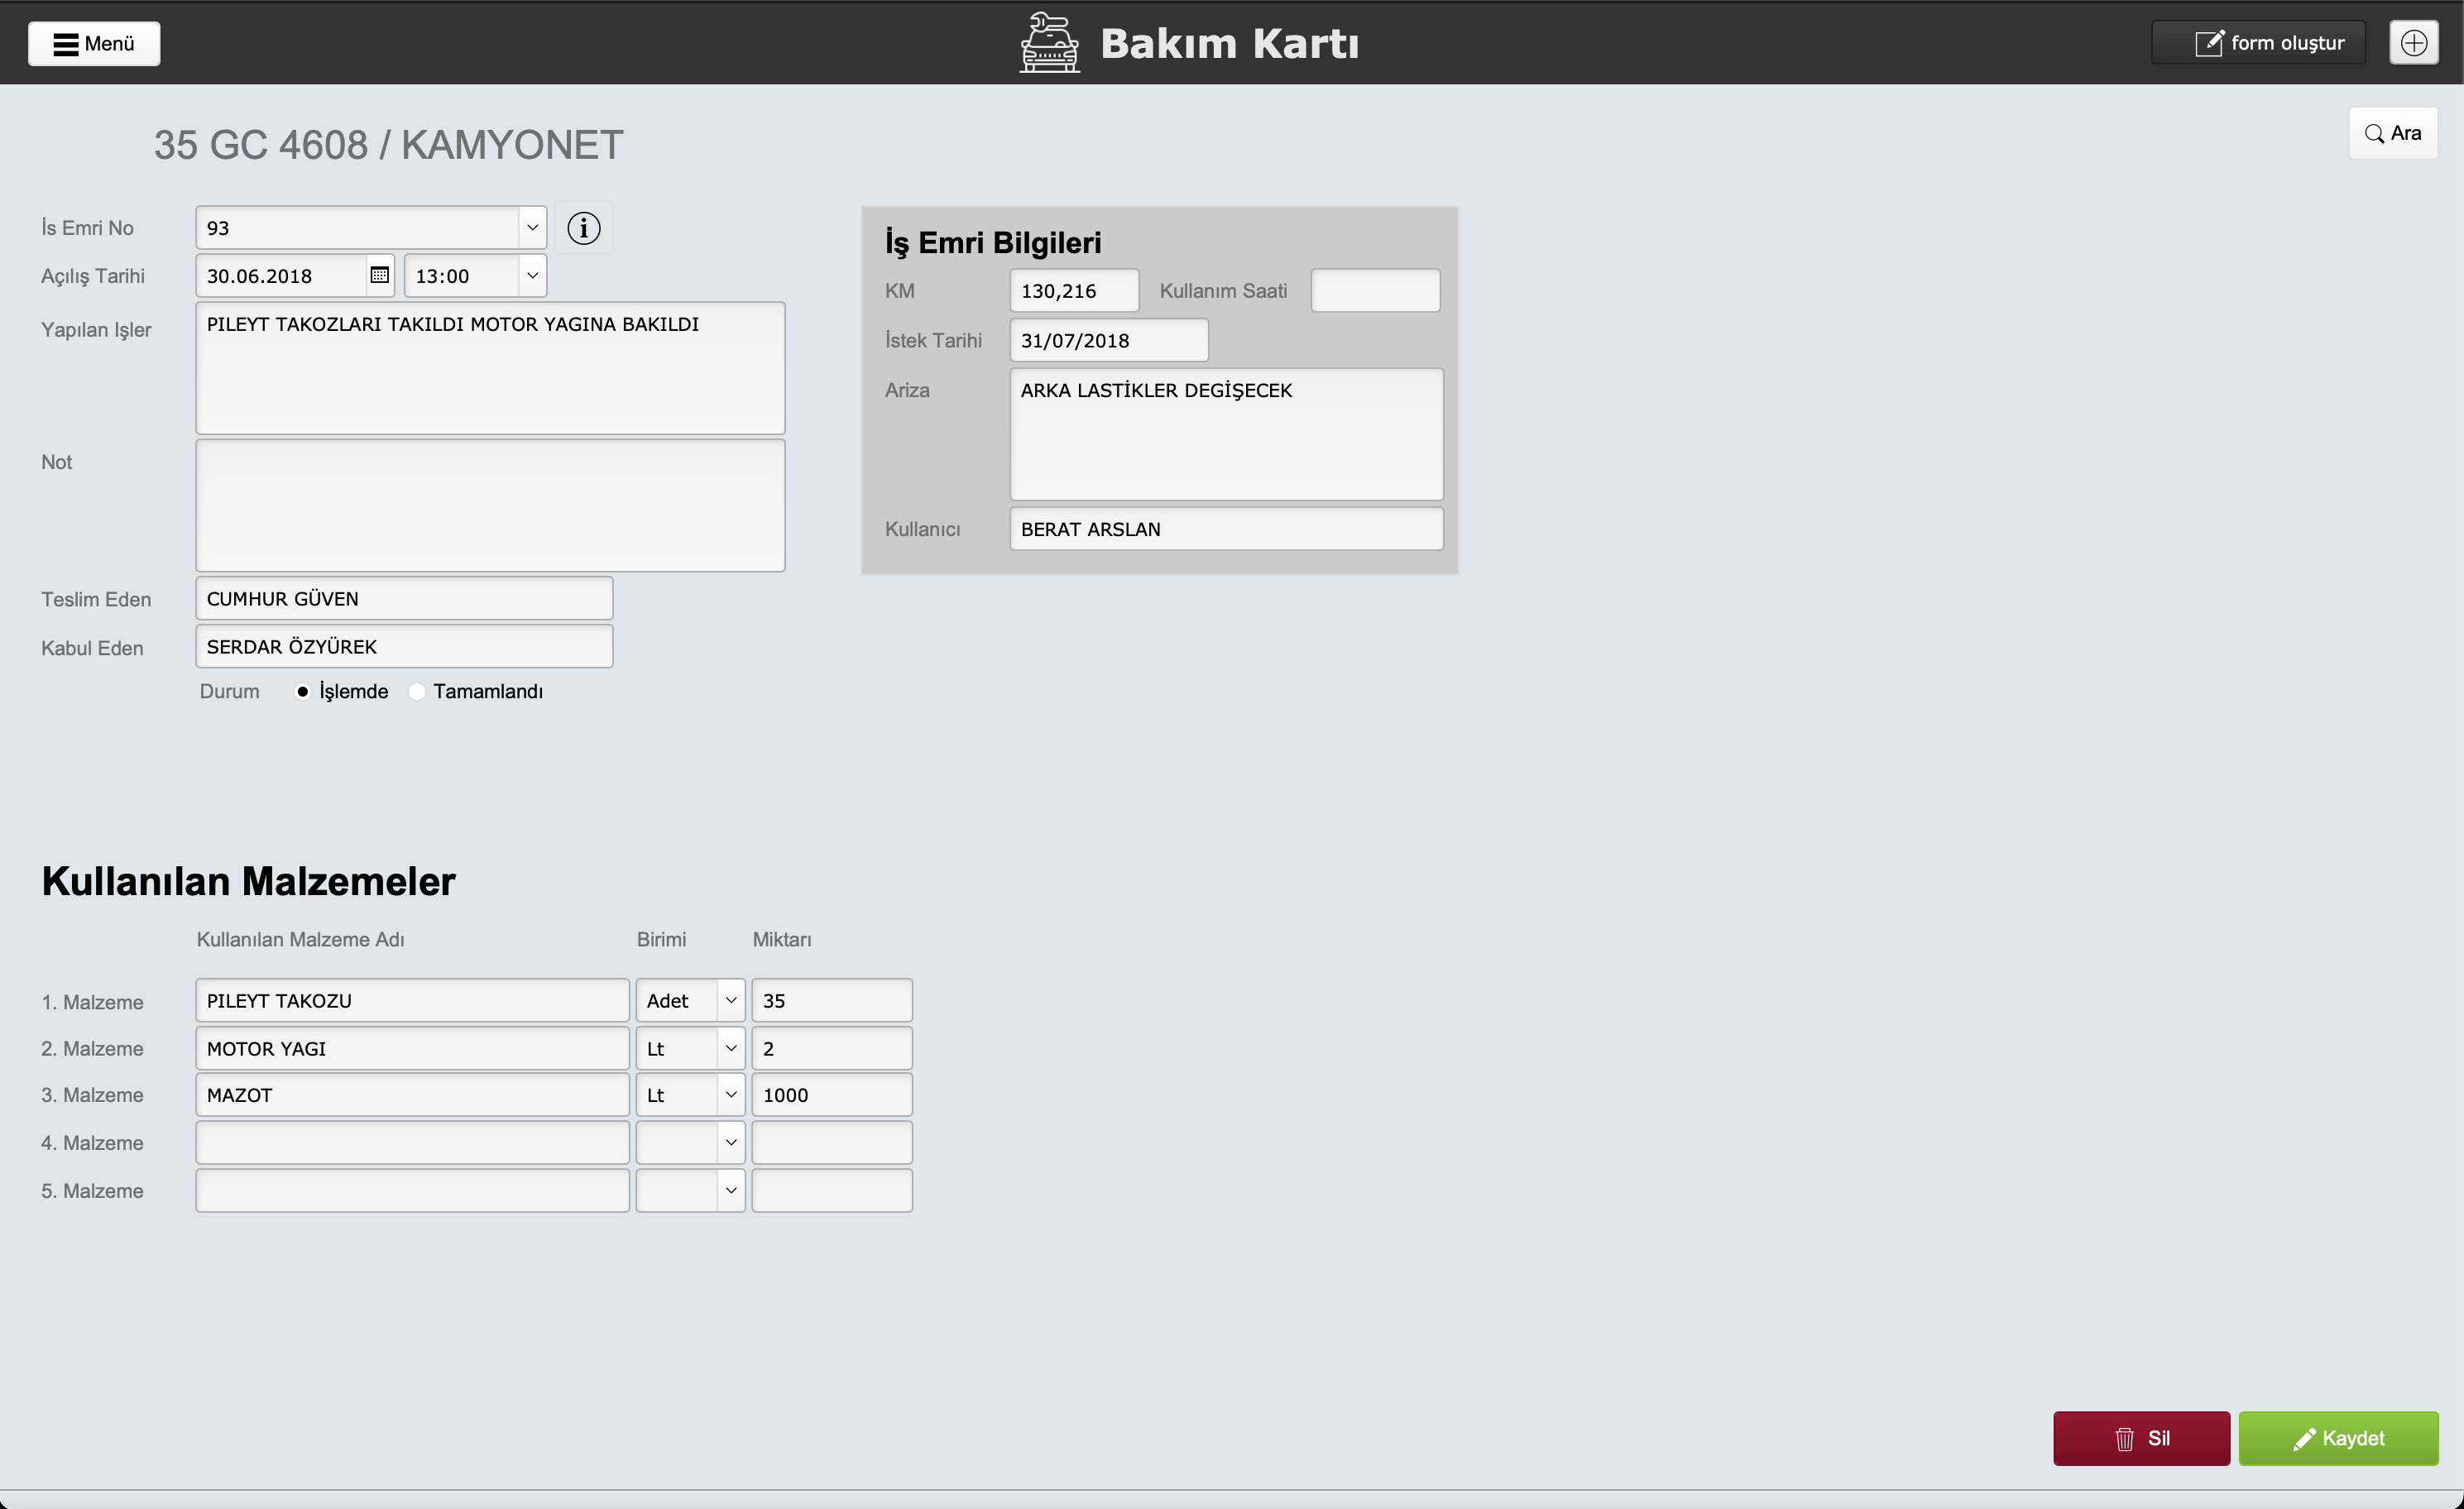Viewport: 2464px width, 1509px height.
Task: Click the red Sil delete button
Action: click(2142, 1438)
